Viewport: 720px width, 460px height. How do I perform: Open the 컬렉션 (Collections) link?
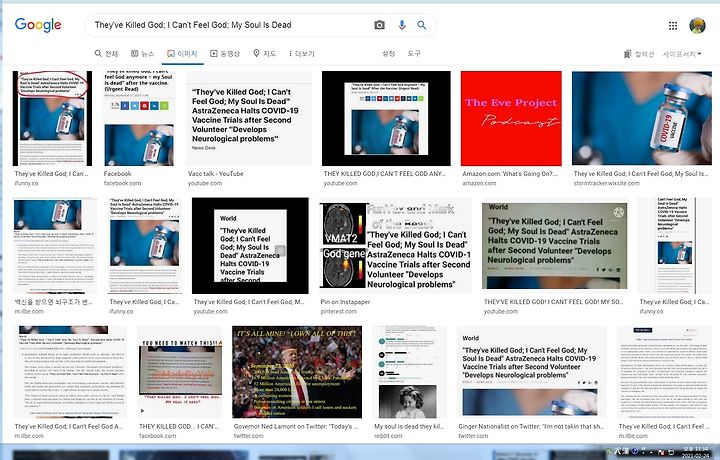coord(639,54)
